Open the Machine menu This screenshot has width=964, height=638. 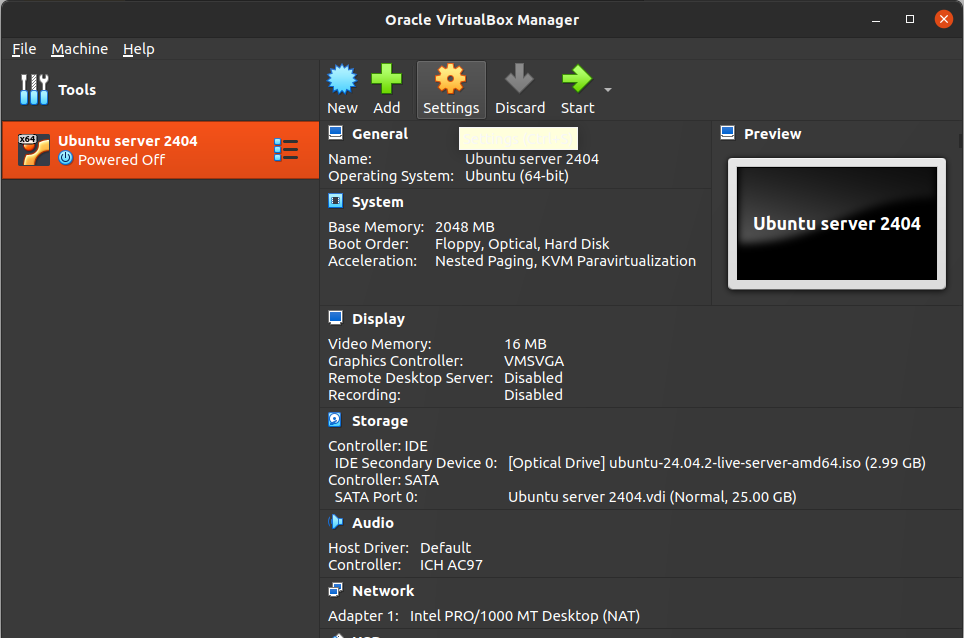pyautogui.click(x=79, y=49)
